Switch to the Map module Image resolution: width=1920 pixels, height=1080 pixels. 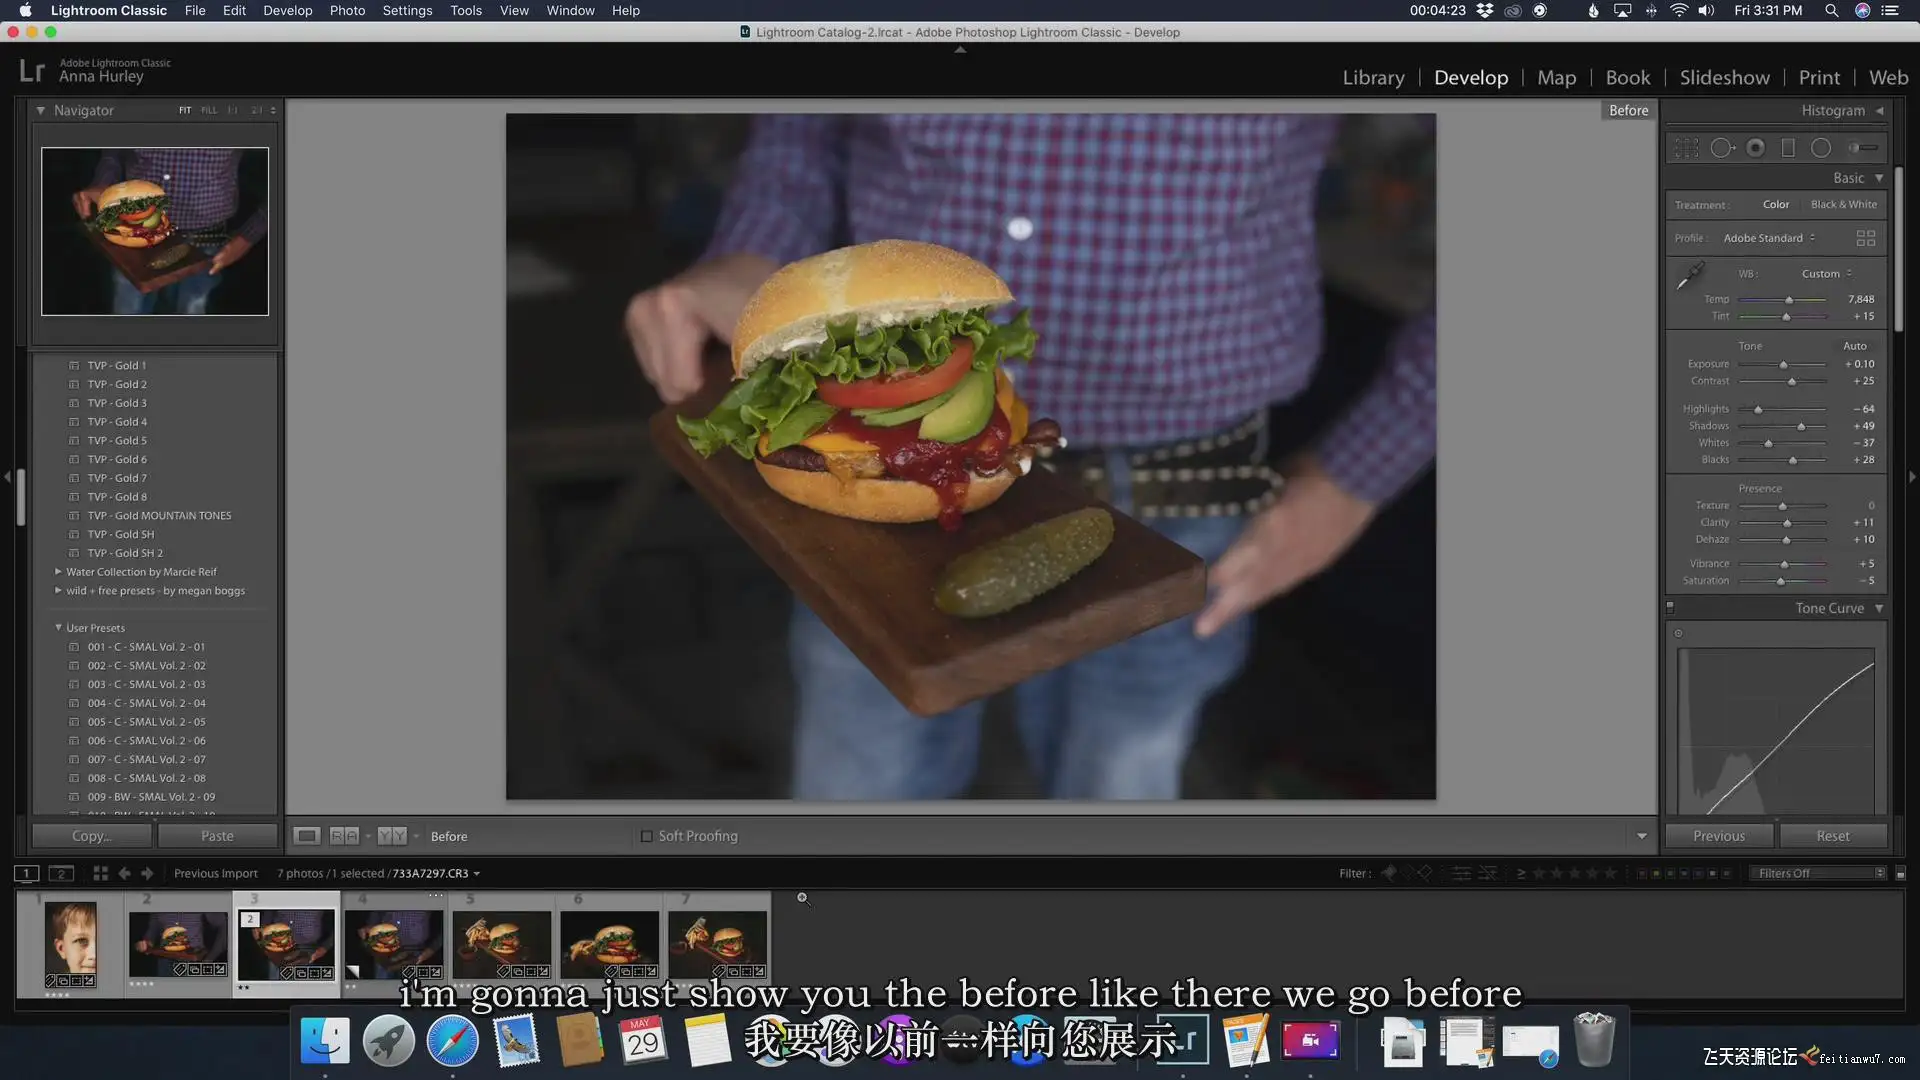1556,78
